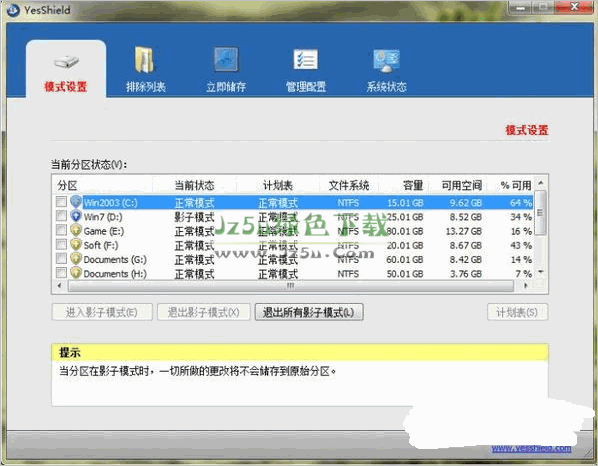Click the vertical scrollbar thumb in partition list
The image size is (598, 466).
[x=540, y=212]
